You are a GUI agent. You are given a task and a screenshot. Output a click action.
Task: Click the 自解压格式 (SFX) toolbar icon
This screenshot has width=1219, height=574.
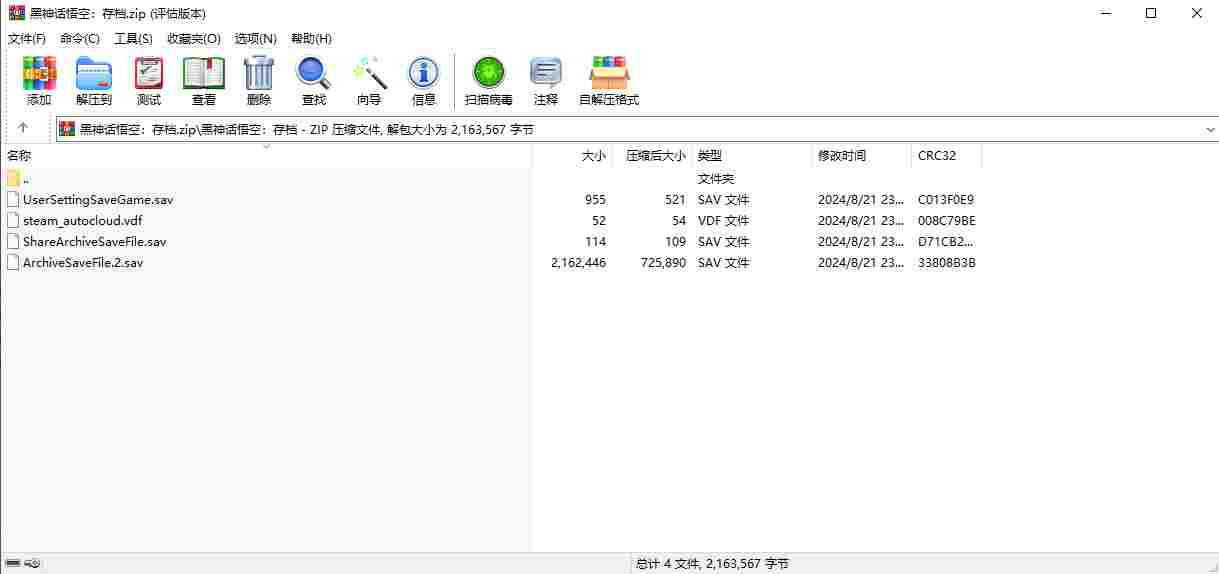pyautogui.click(x=609, y=73)
